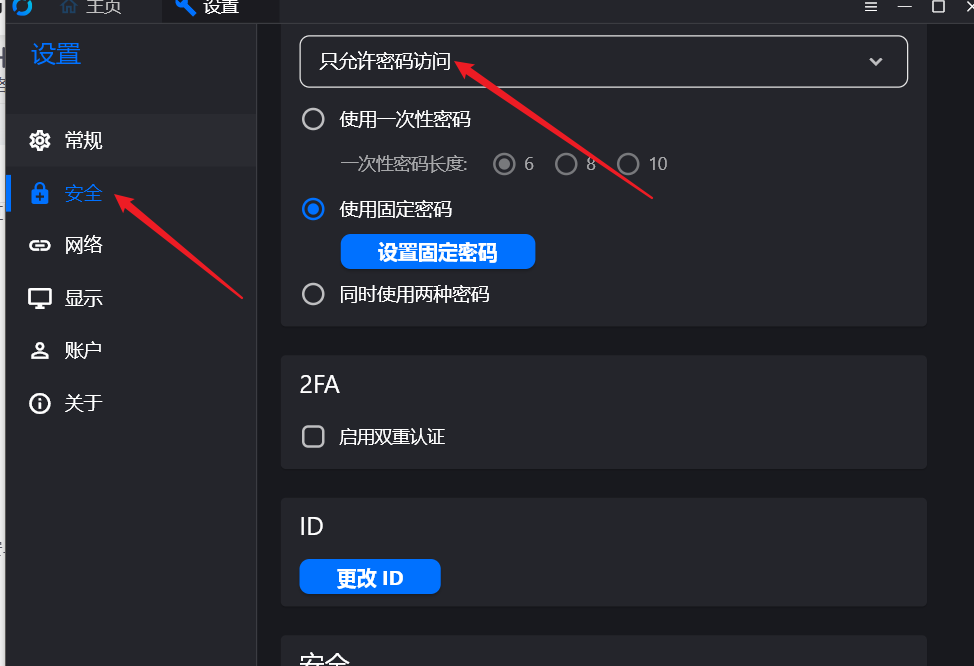Click the monitor icon for 显示
974x666 pixels.
(40, 298)
